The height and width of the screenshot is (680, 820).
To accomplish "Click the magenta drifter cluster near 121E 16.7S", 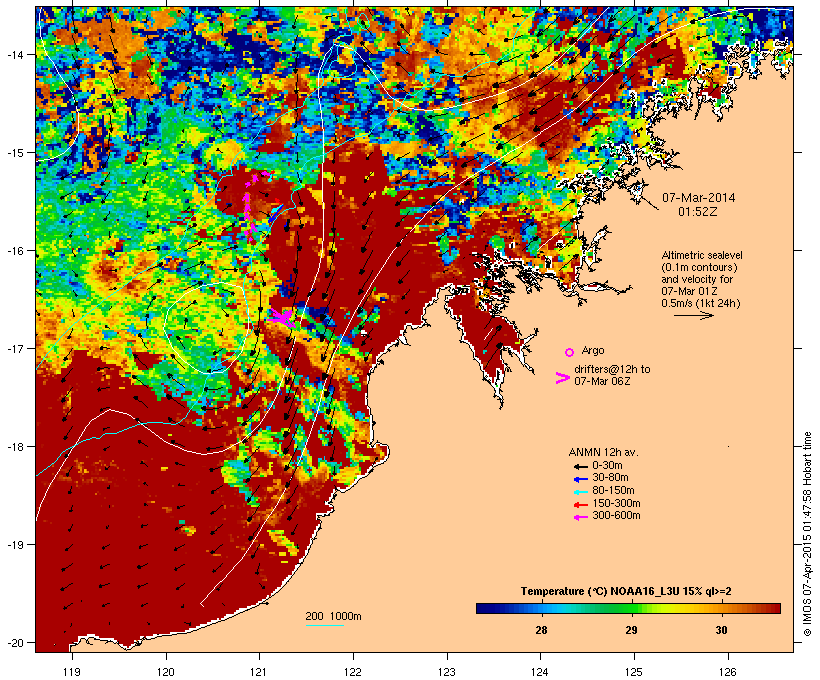I will [282, 317].
